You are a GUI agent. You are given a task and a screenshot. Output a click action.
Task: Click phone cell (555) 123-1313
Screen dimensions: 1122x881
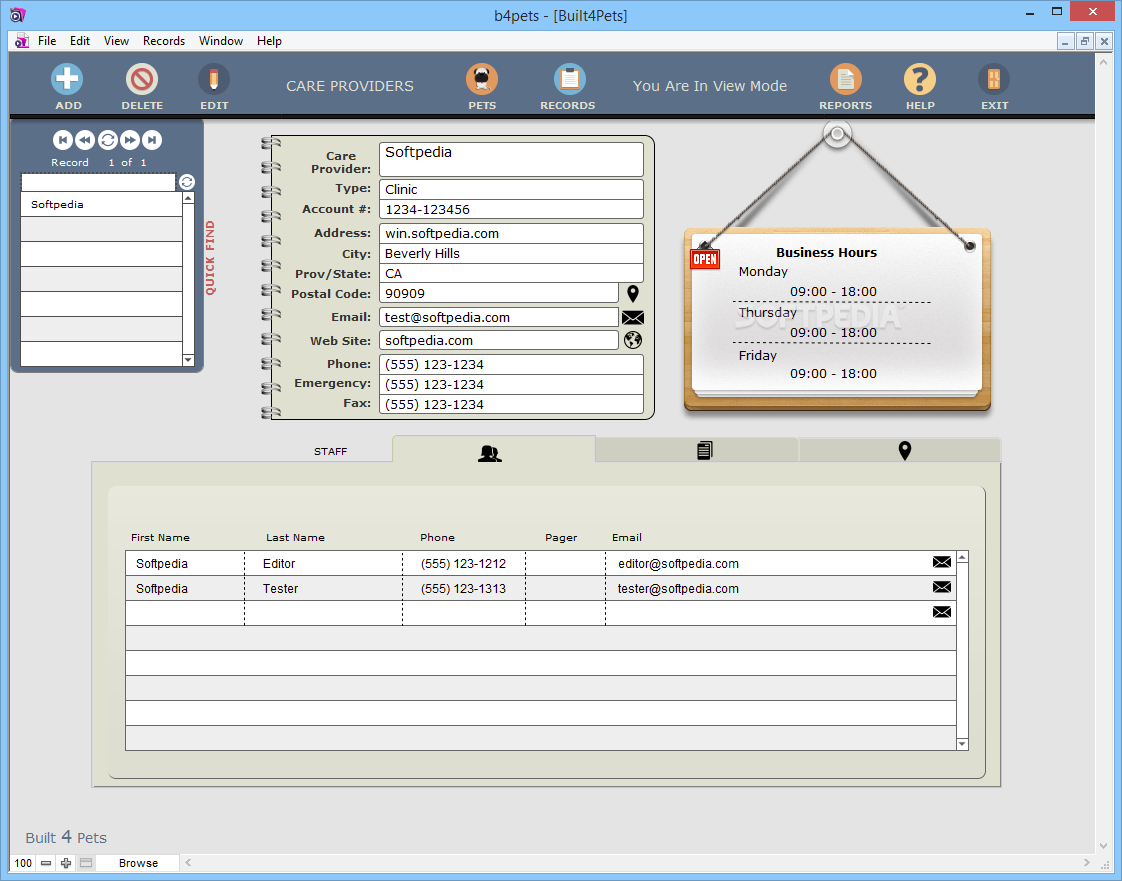click(464, 588)
